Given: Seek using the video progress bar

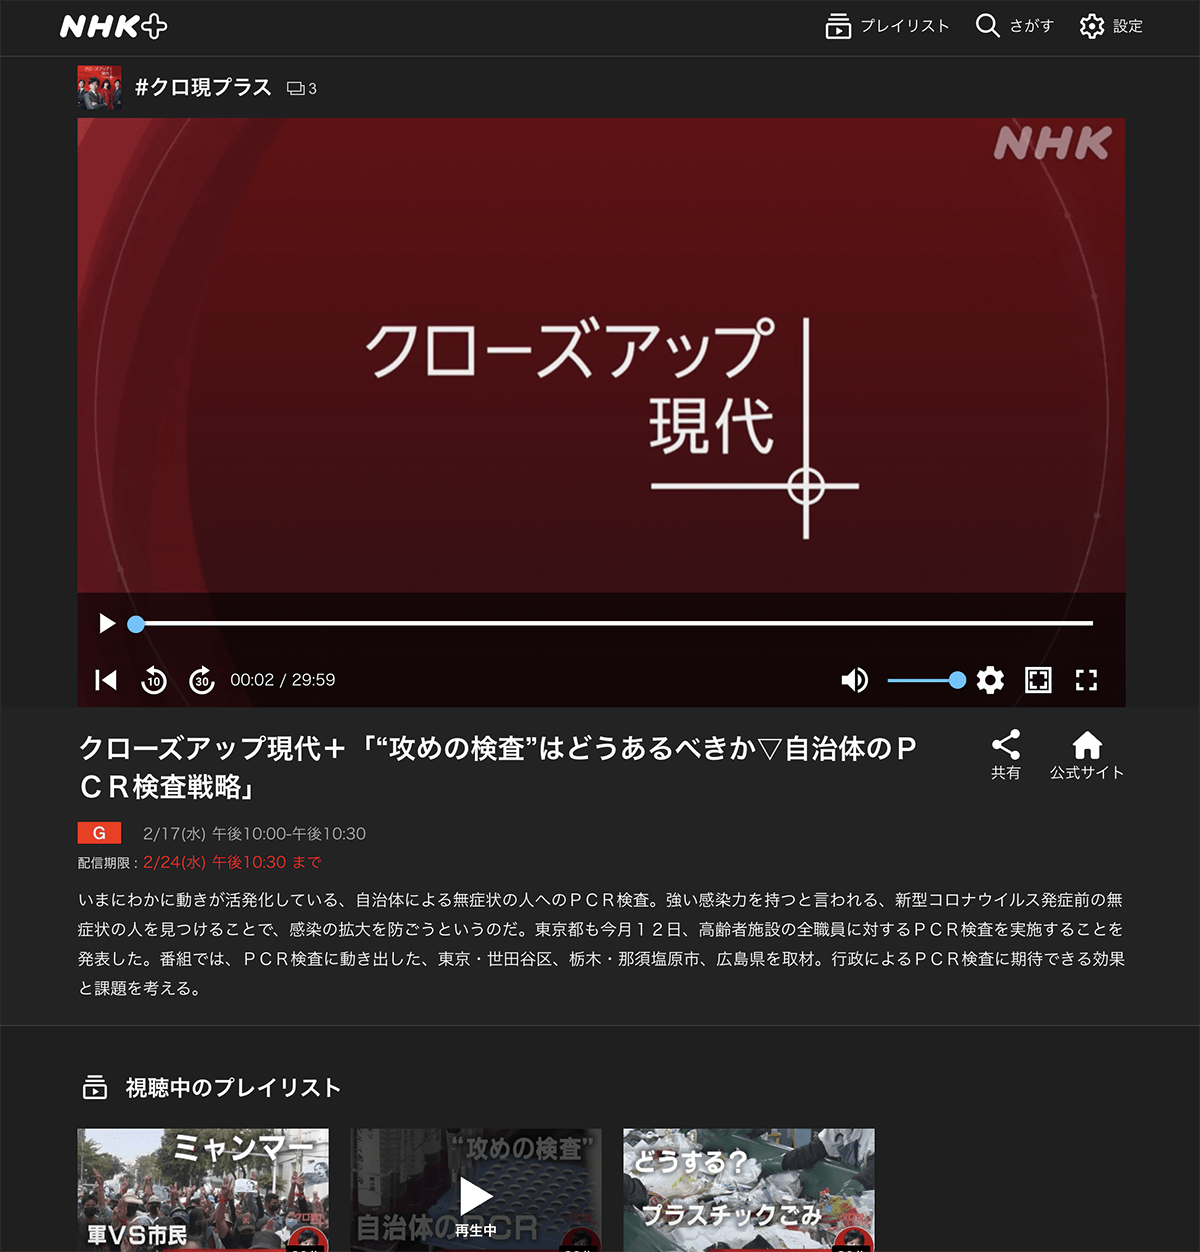Looking at the screenshot, I should tap(614, 623).
